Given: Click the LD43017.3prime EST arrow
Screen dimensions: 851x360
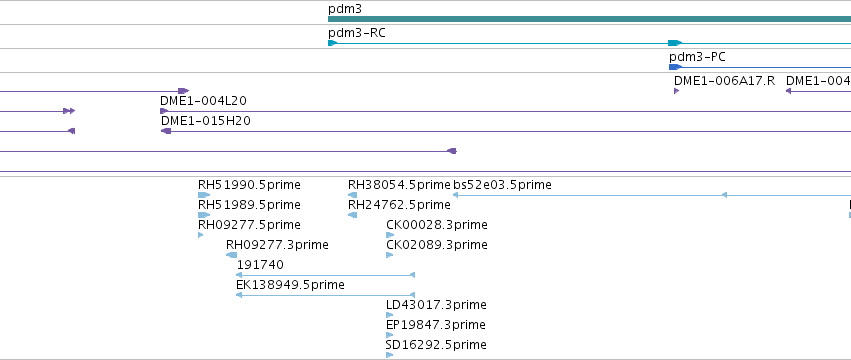Looking at the screenshot, I should click(x=389, y=315).
